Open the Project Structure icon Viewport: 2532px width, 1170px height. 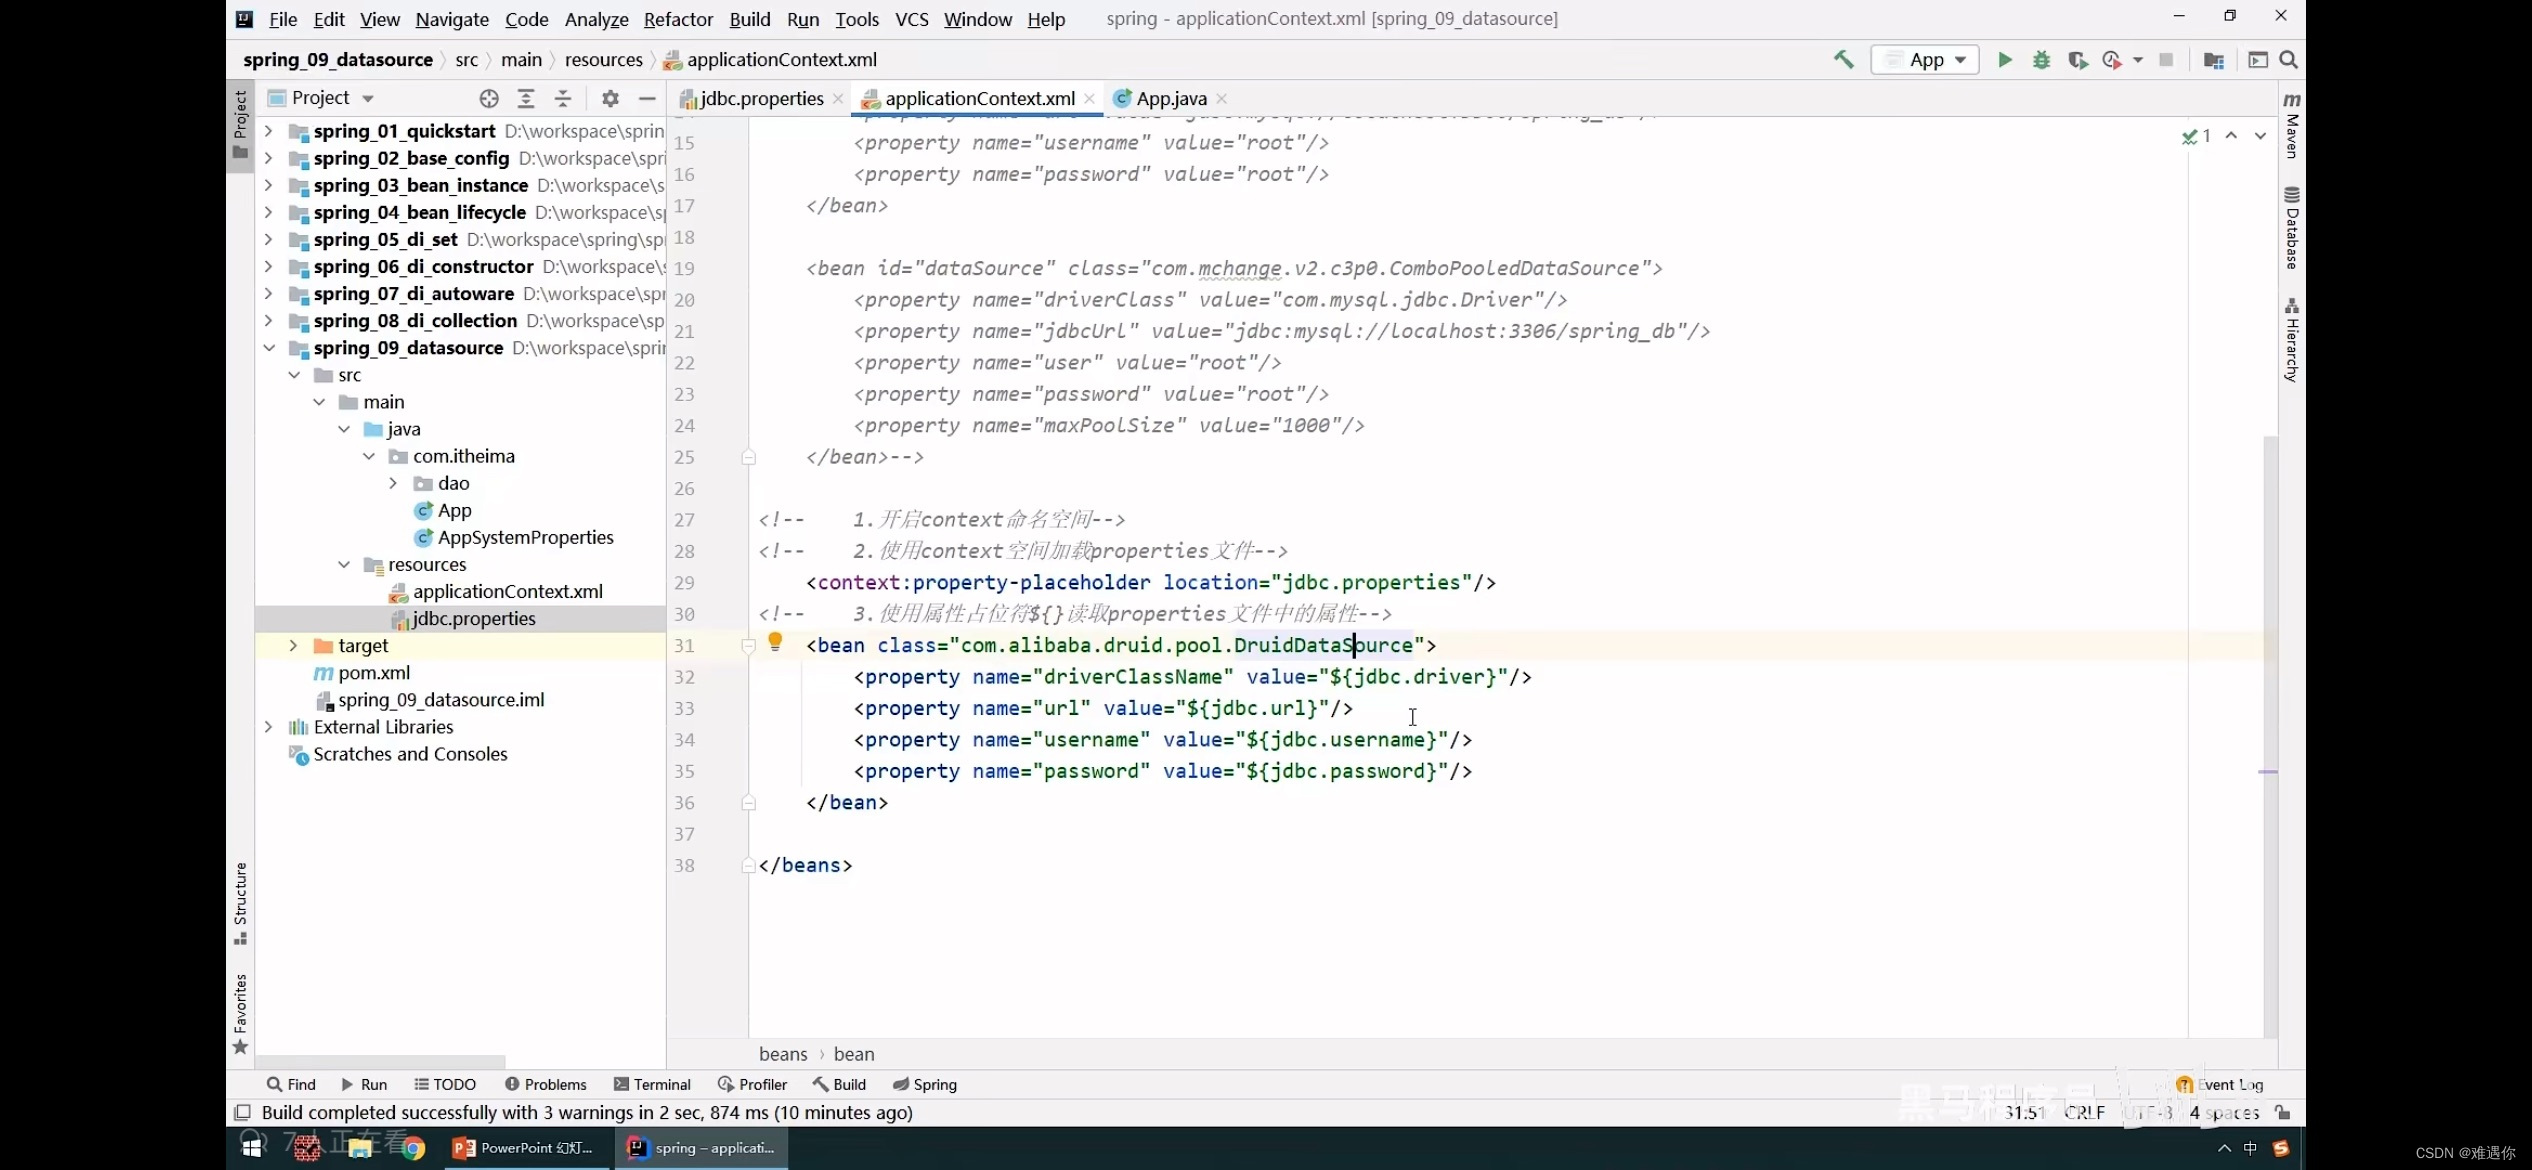click(x=2213, y=60)
